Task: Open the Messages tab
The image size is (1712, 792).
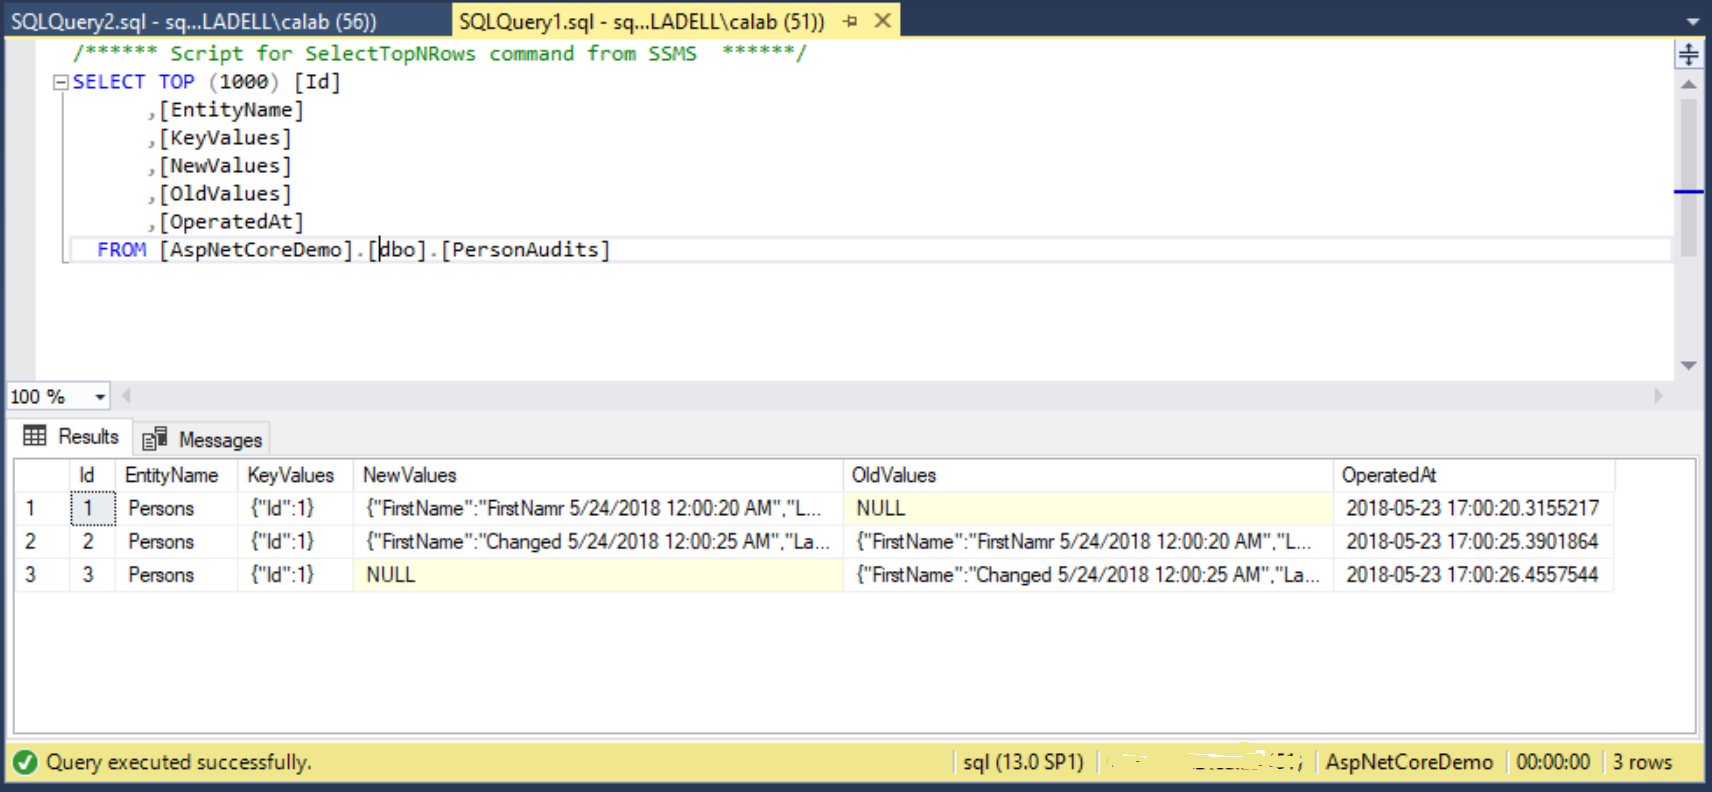Action: tap(202, 439)
